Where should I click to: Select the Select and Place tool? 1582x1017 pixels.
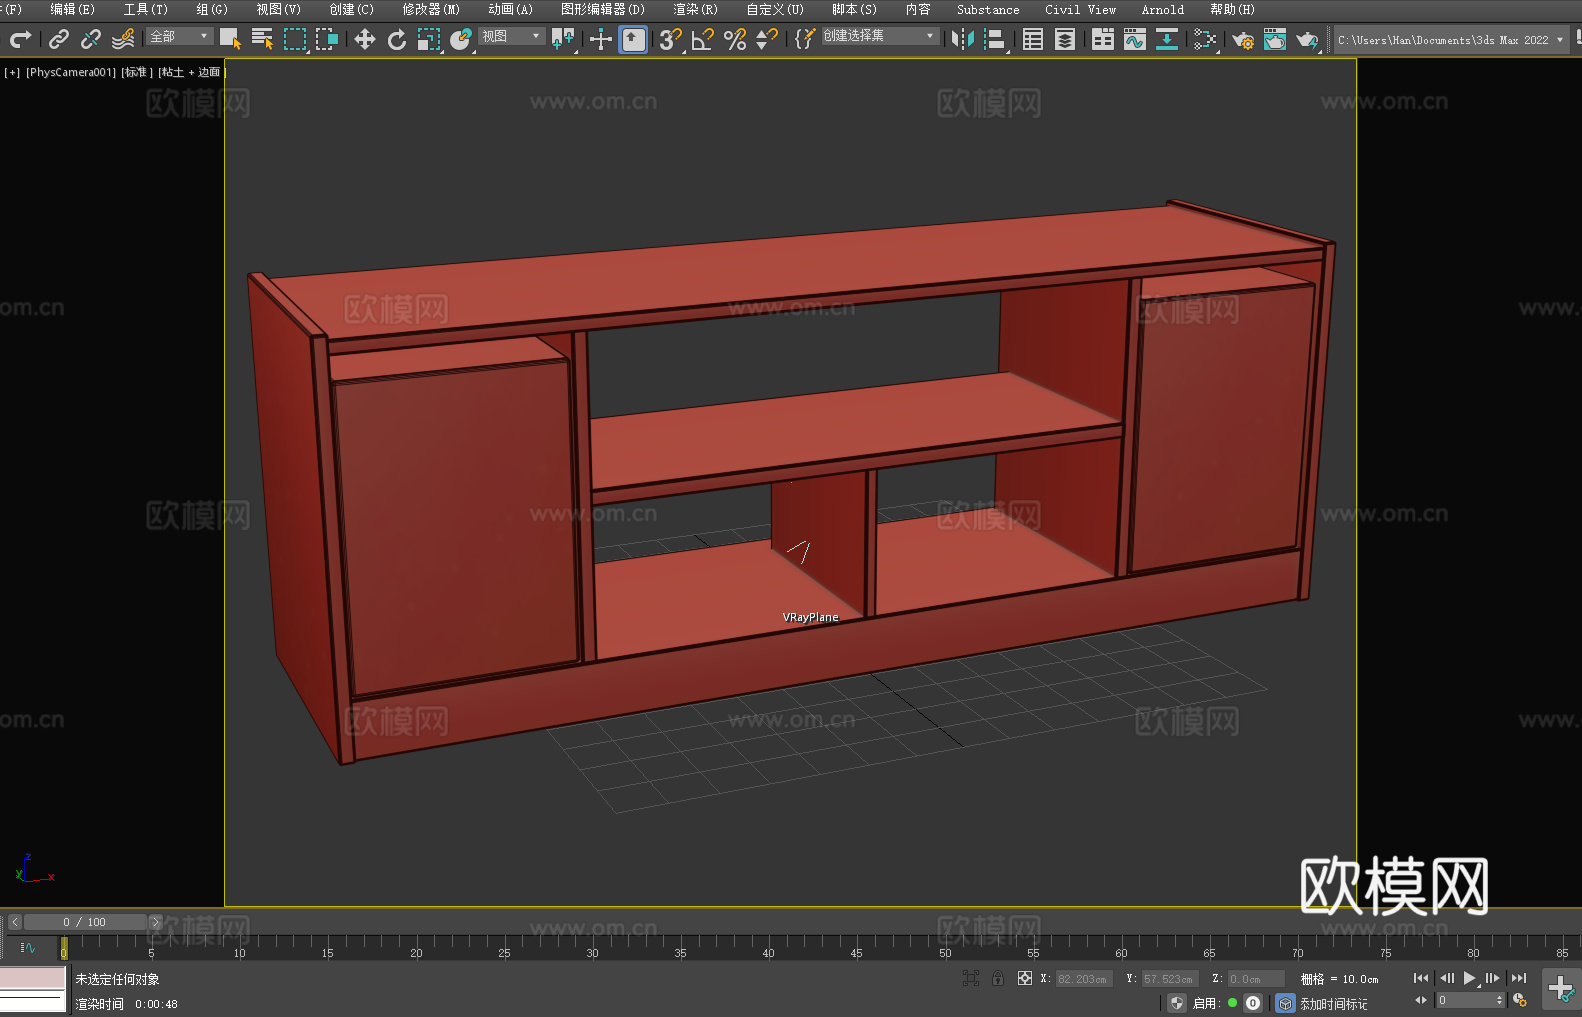tap(461, 39)
